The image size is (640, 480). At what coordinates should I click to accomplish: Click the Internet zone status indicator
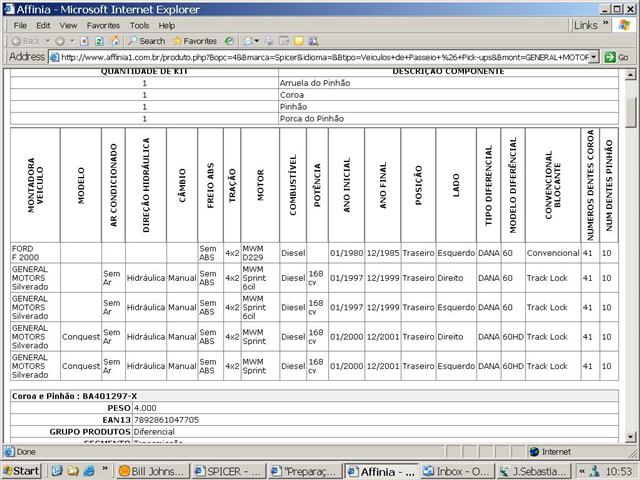550,452
